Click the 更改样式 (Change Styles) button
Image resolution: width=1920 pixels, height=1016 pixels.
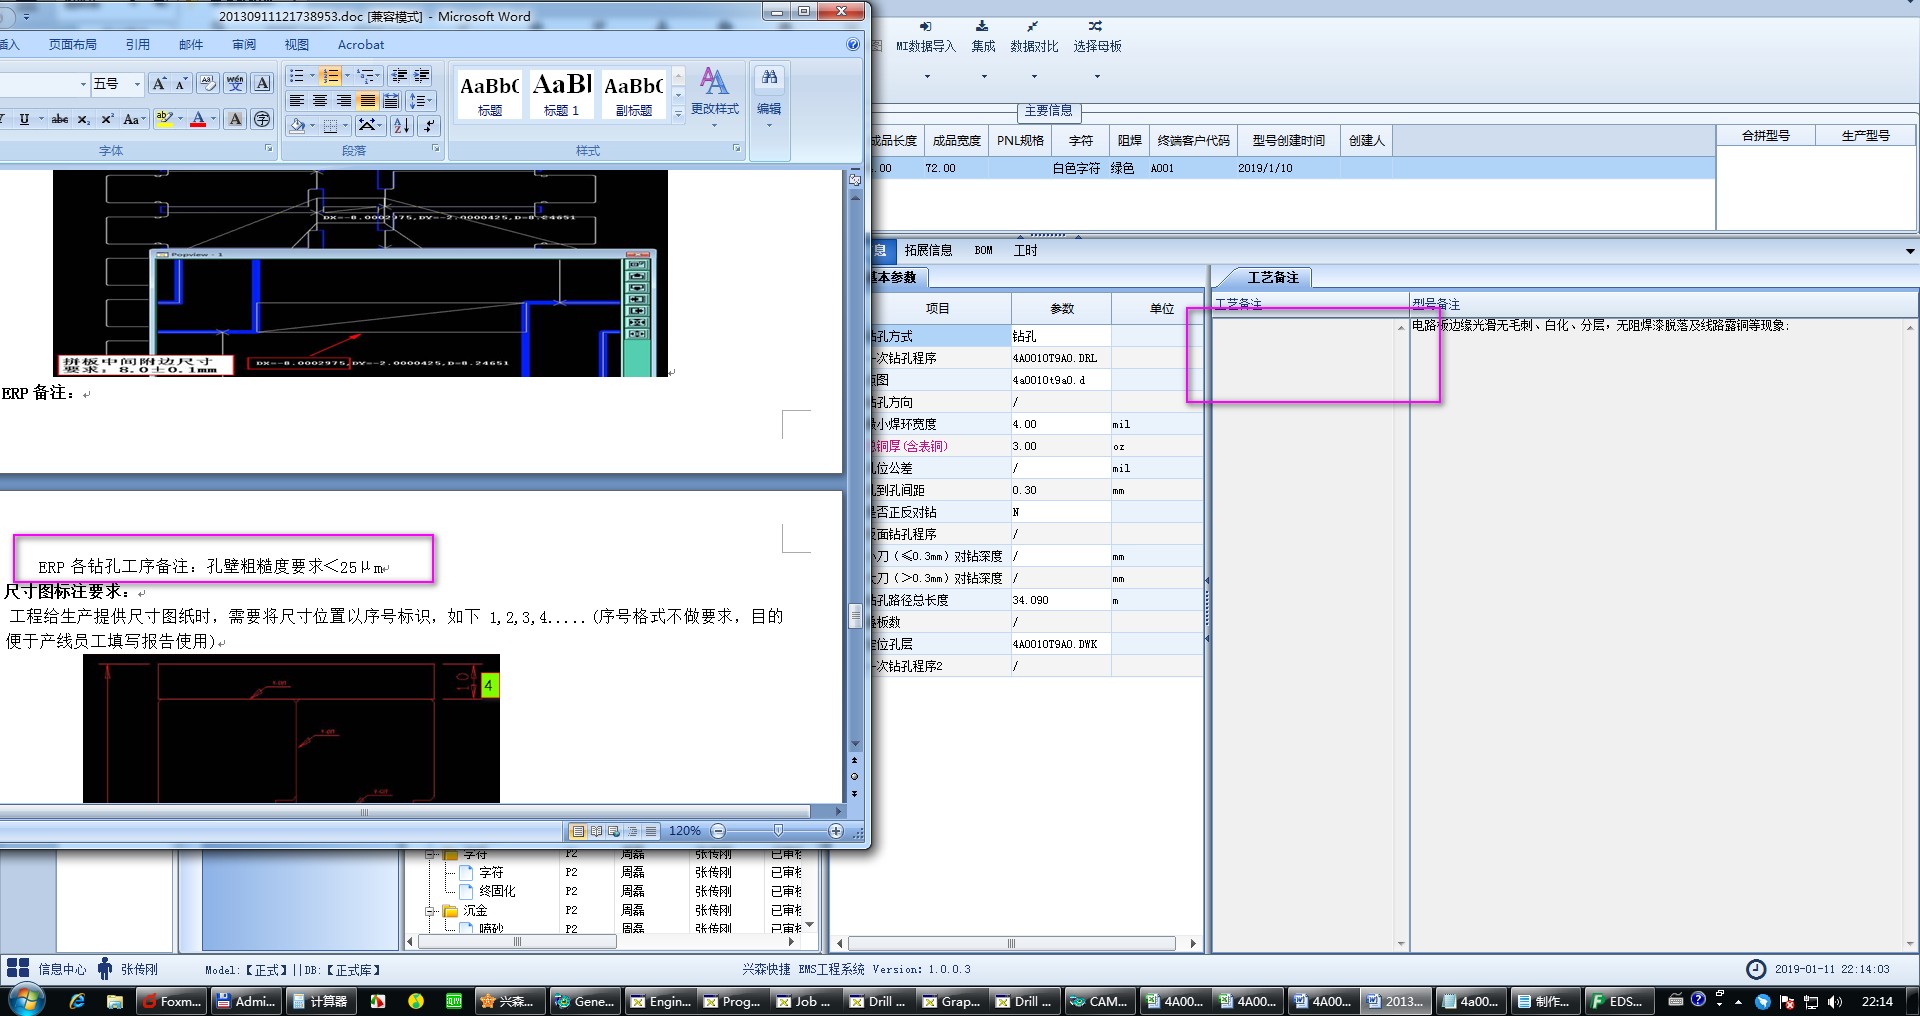[714, 97]
